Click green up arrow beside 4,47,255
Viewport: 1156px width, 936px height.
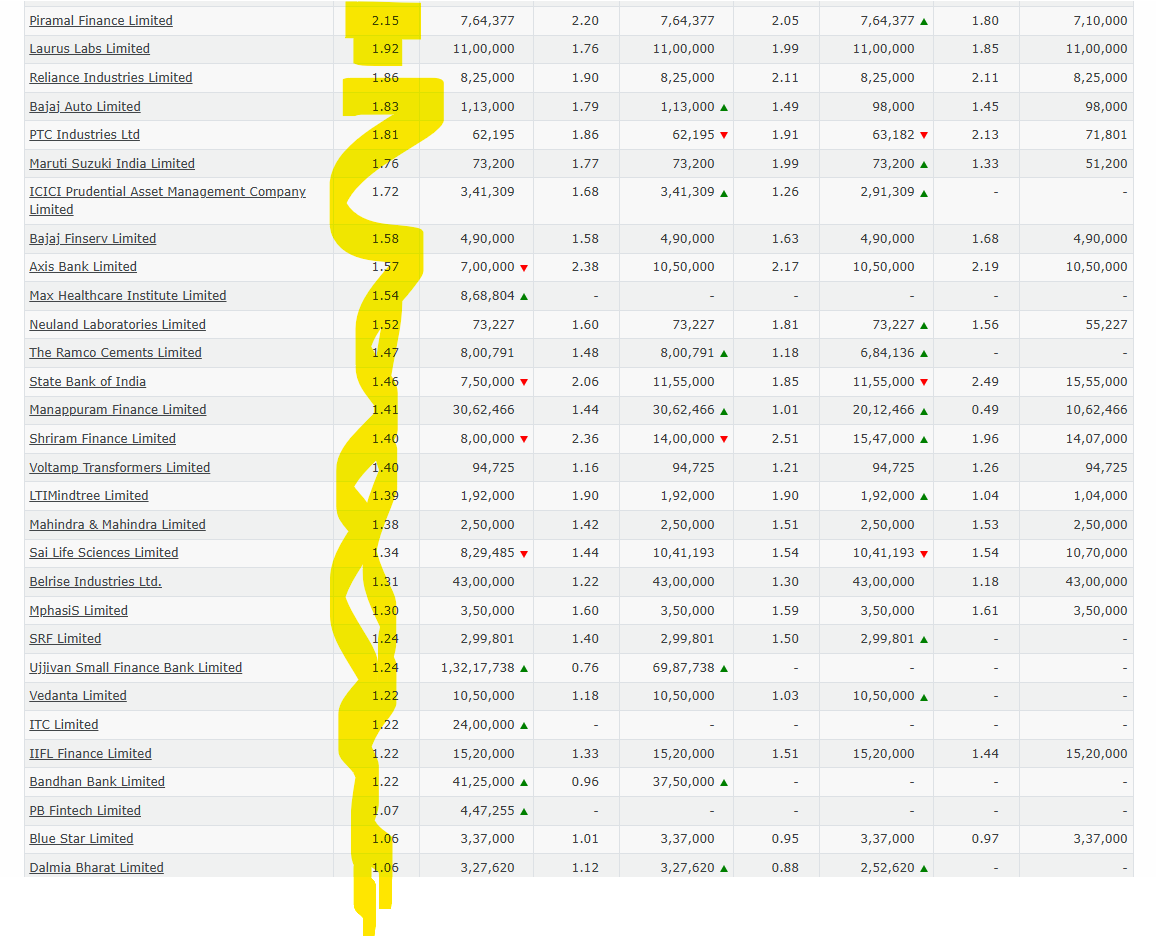(x=524, y=811)
